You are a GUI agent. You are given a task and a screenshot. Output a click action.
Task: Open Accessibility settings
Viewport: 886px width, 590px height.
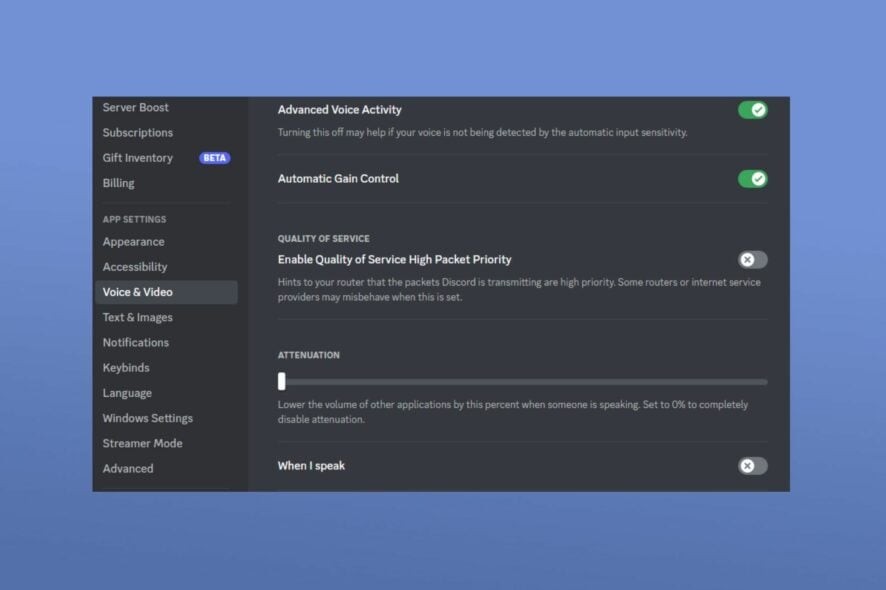[x=135, y=266]
